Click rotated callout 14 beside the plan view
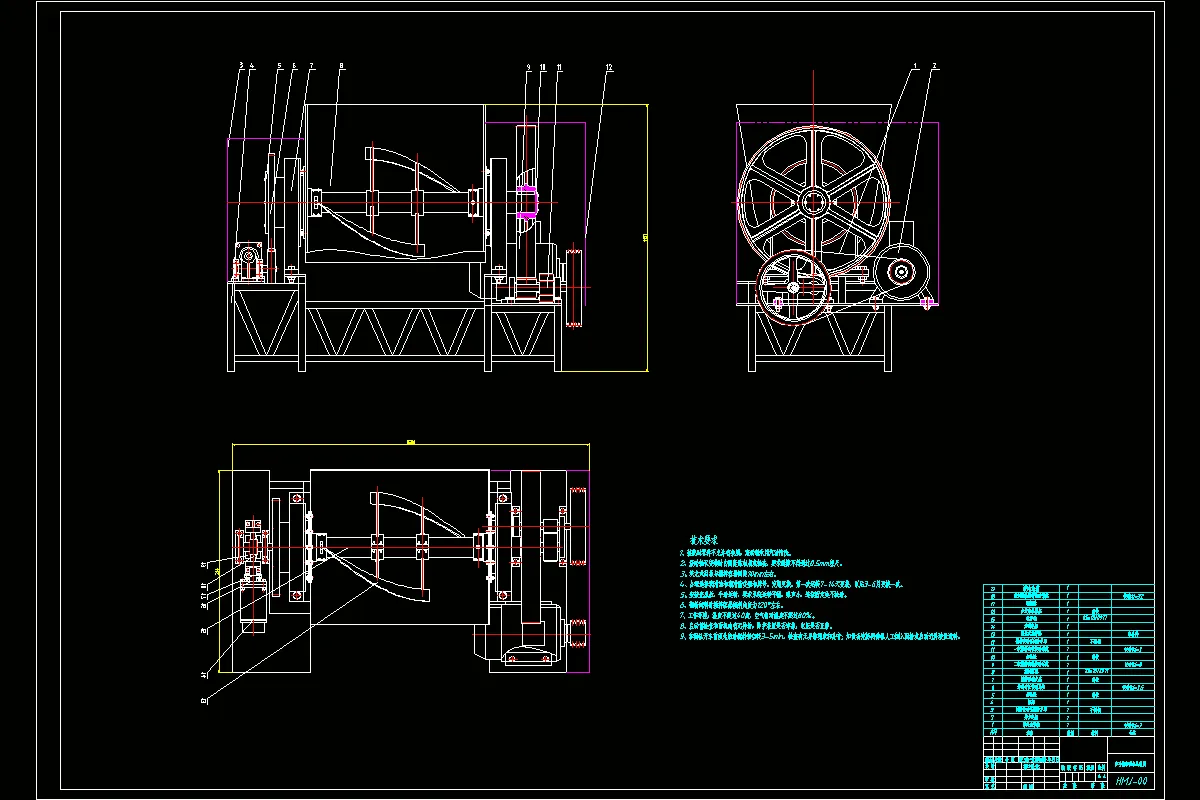Image resolution: width=1200 pixels, height=800 pixels. pos(204,675)
